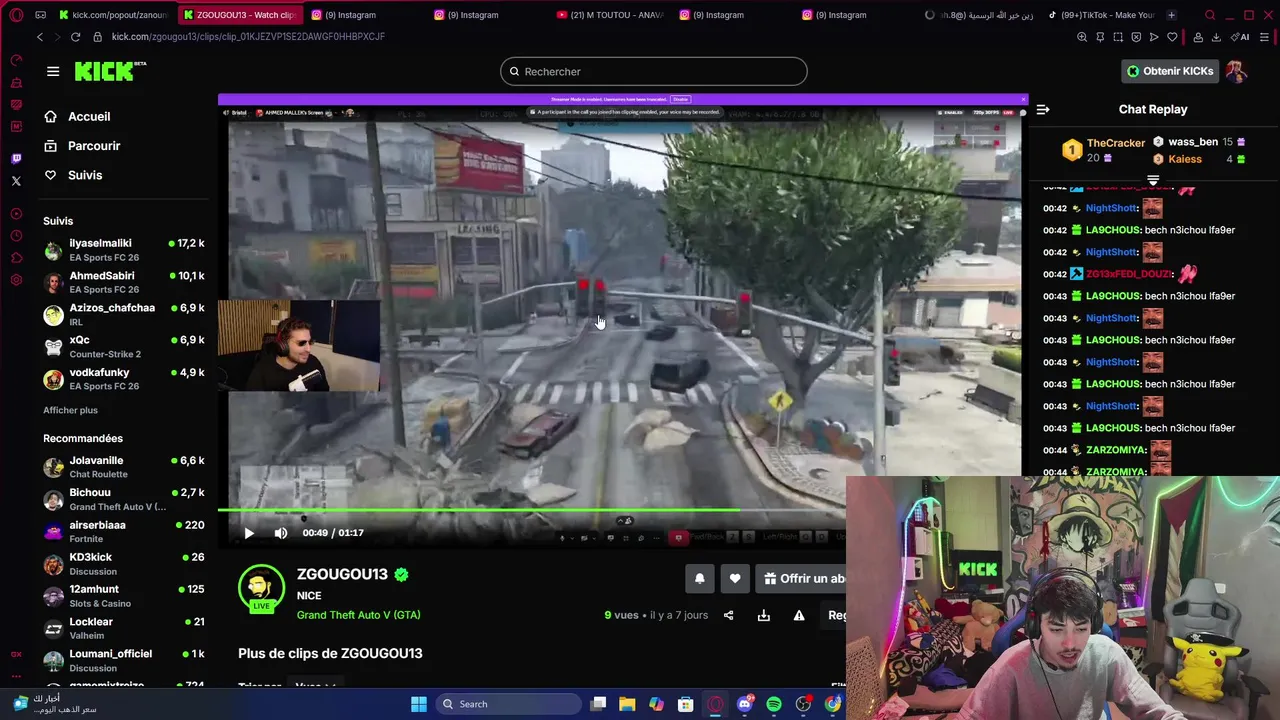Switch to TikTok Make Your Day tab
Screen dimensions: 1280x720
pos(1100,15)
